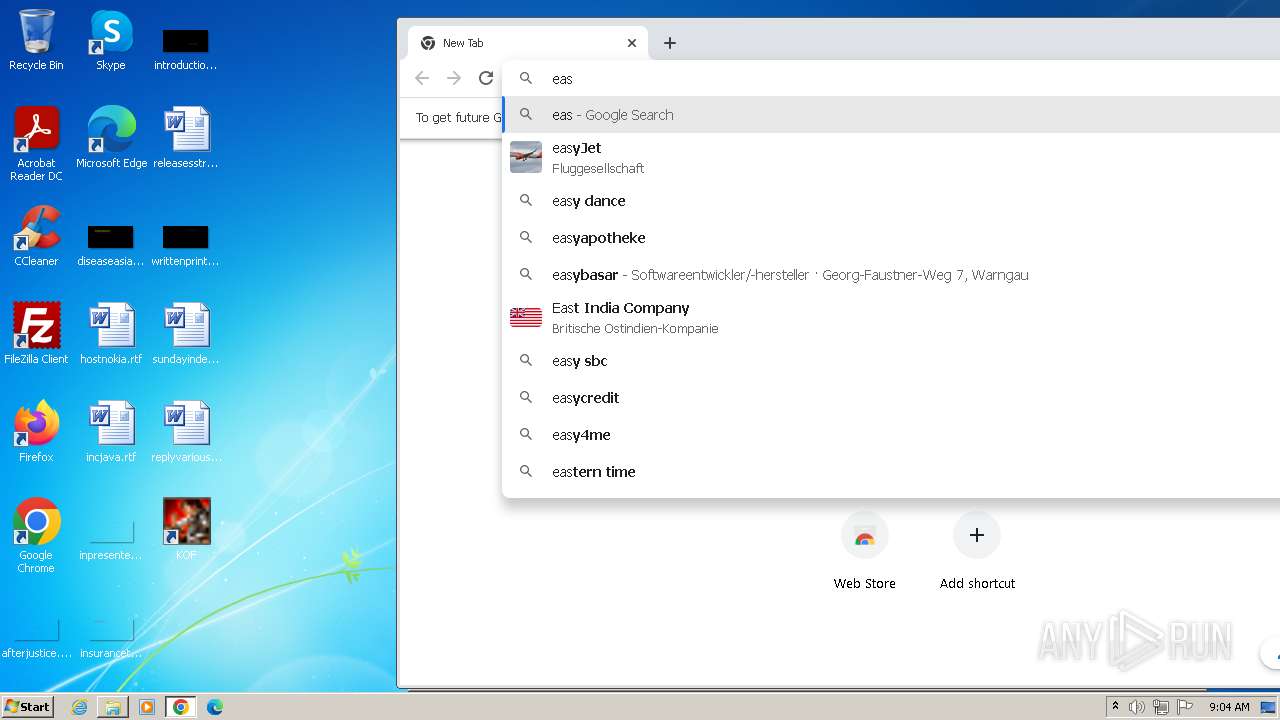The image size is (1280, 720).
Task: Open the diseaseasia file on desktop
Action: click(111, 244)
